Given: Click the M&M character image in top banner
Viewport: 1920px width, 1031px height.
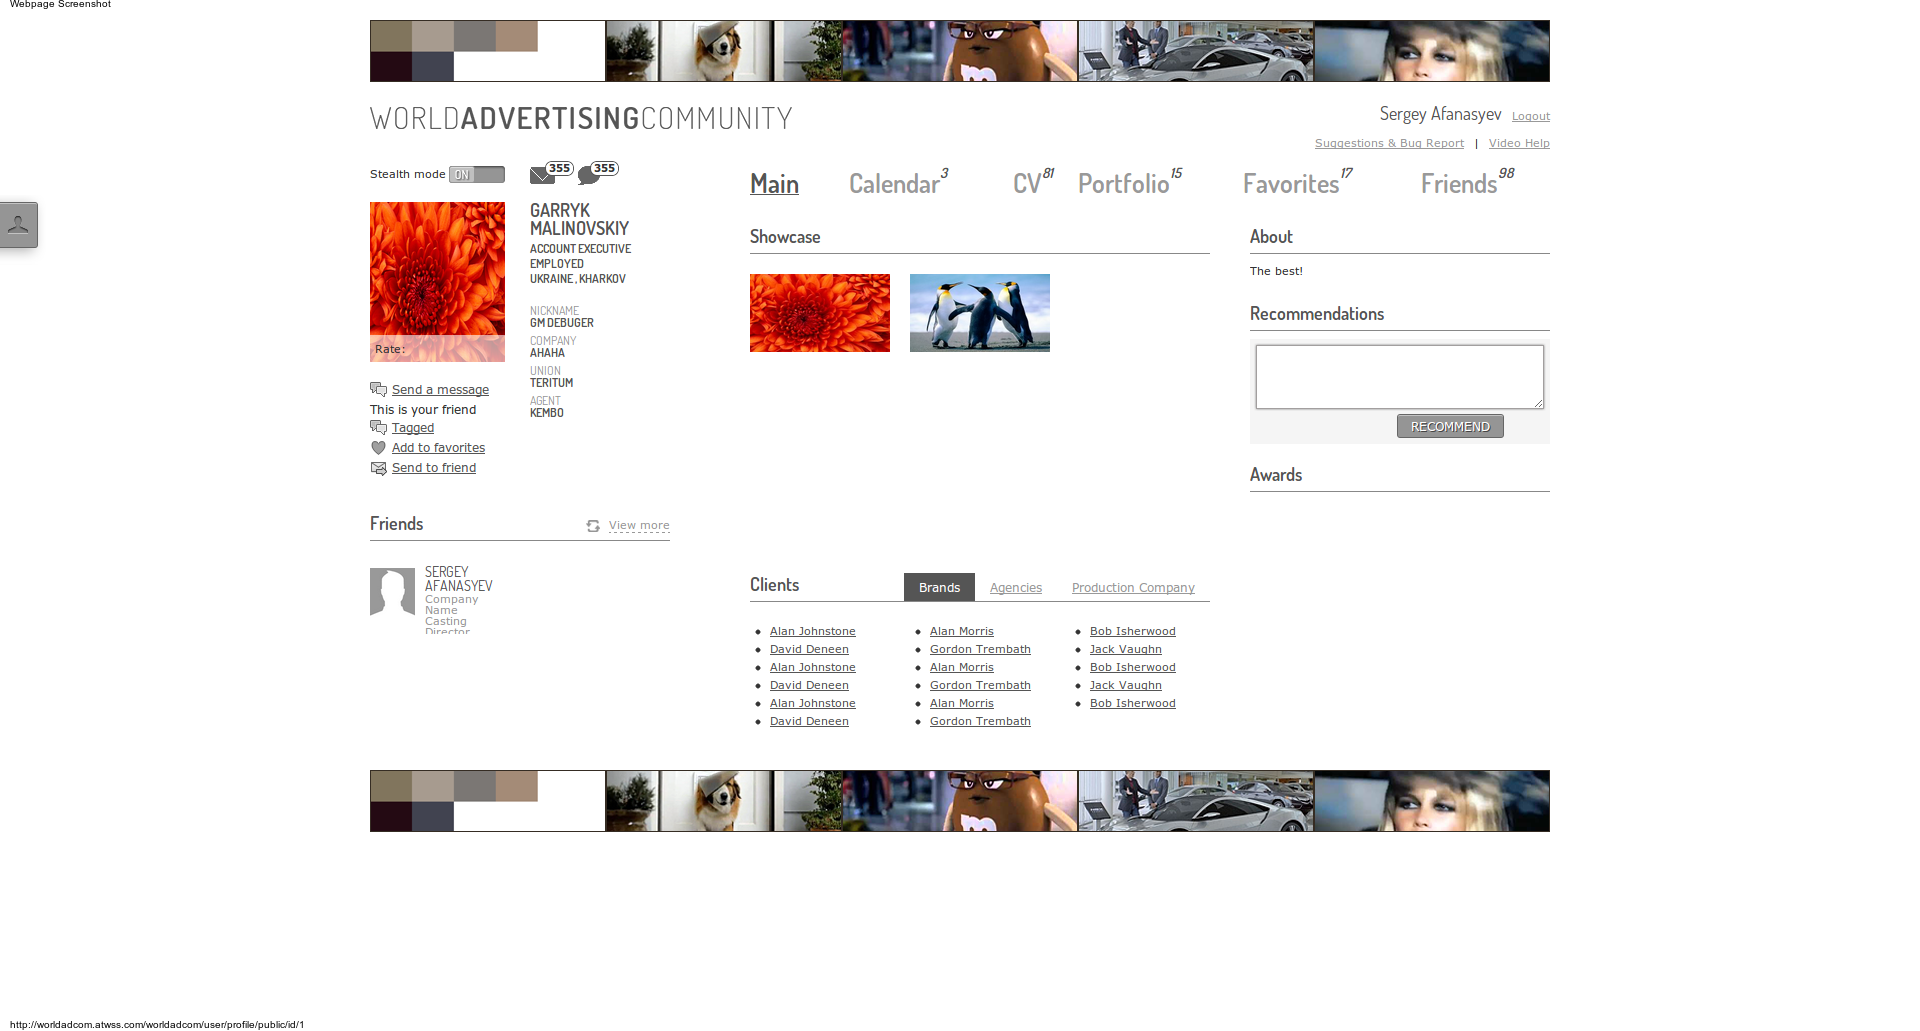Looking at the screenshot, I should [x=960, y=51].
